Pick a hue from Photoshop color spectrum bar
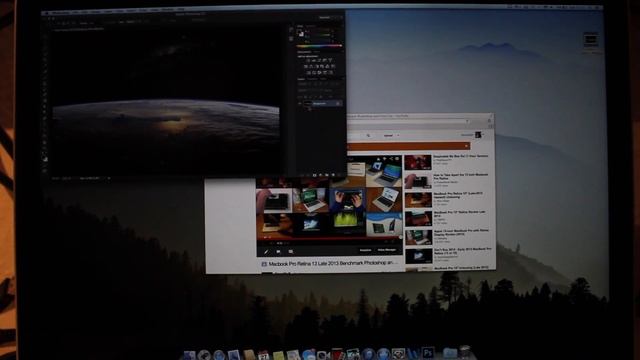This screenshot has width=640, height=360. 319,46
